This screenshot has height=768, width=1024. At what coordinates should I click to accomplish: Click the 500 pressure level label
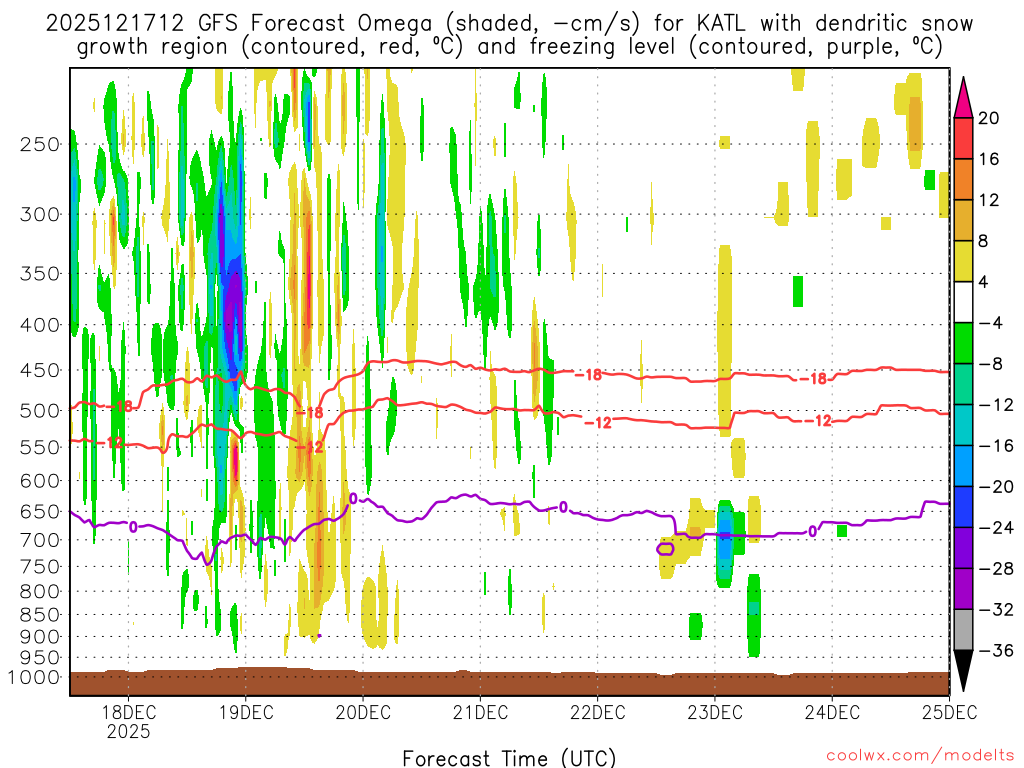point(40,411)
